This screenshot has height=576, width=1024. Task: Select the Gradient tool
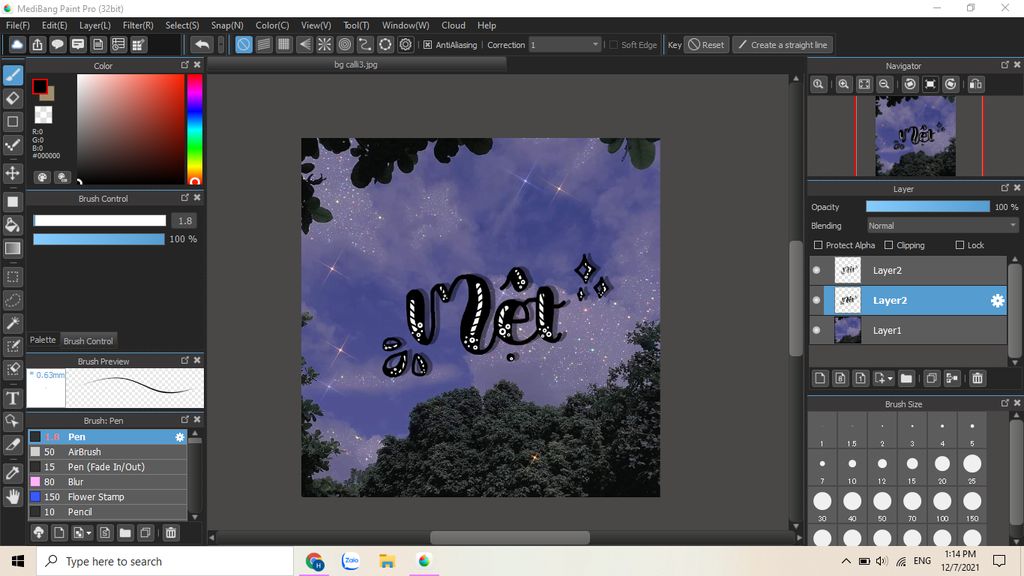pyautogui.click(x=12, y=248)
